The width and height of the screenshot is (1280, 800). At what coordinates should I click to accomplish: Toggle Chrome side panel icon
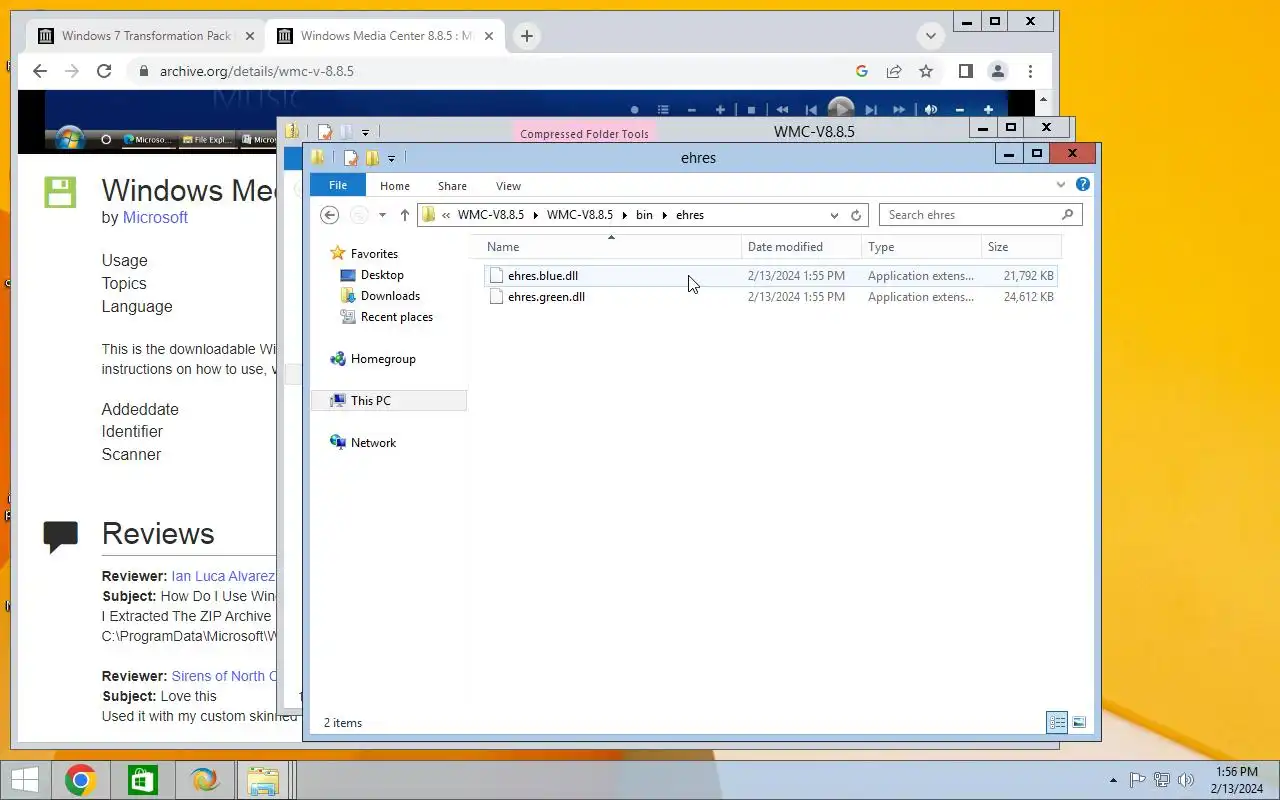click(966, 71)
